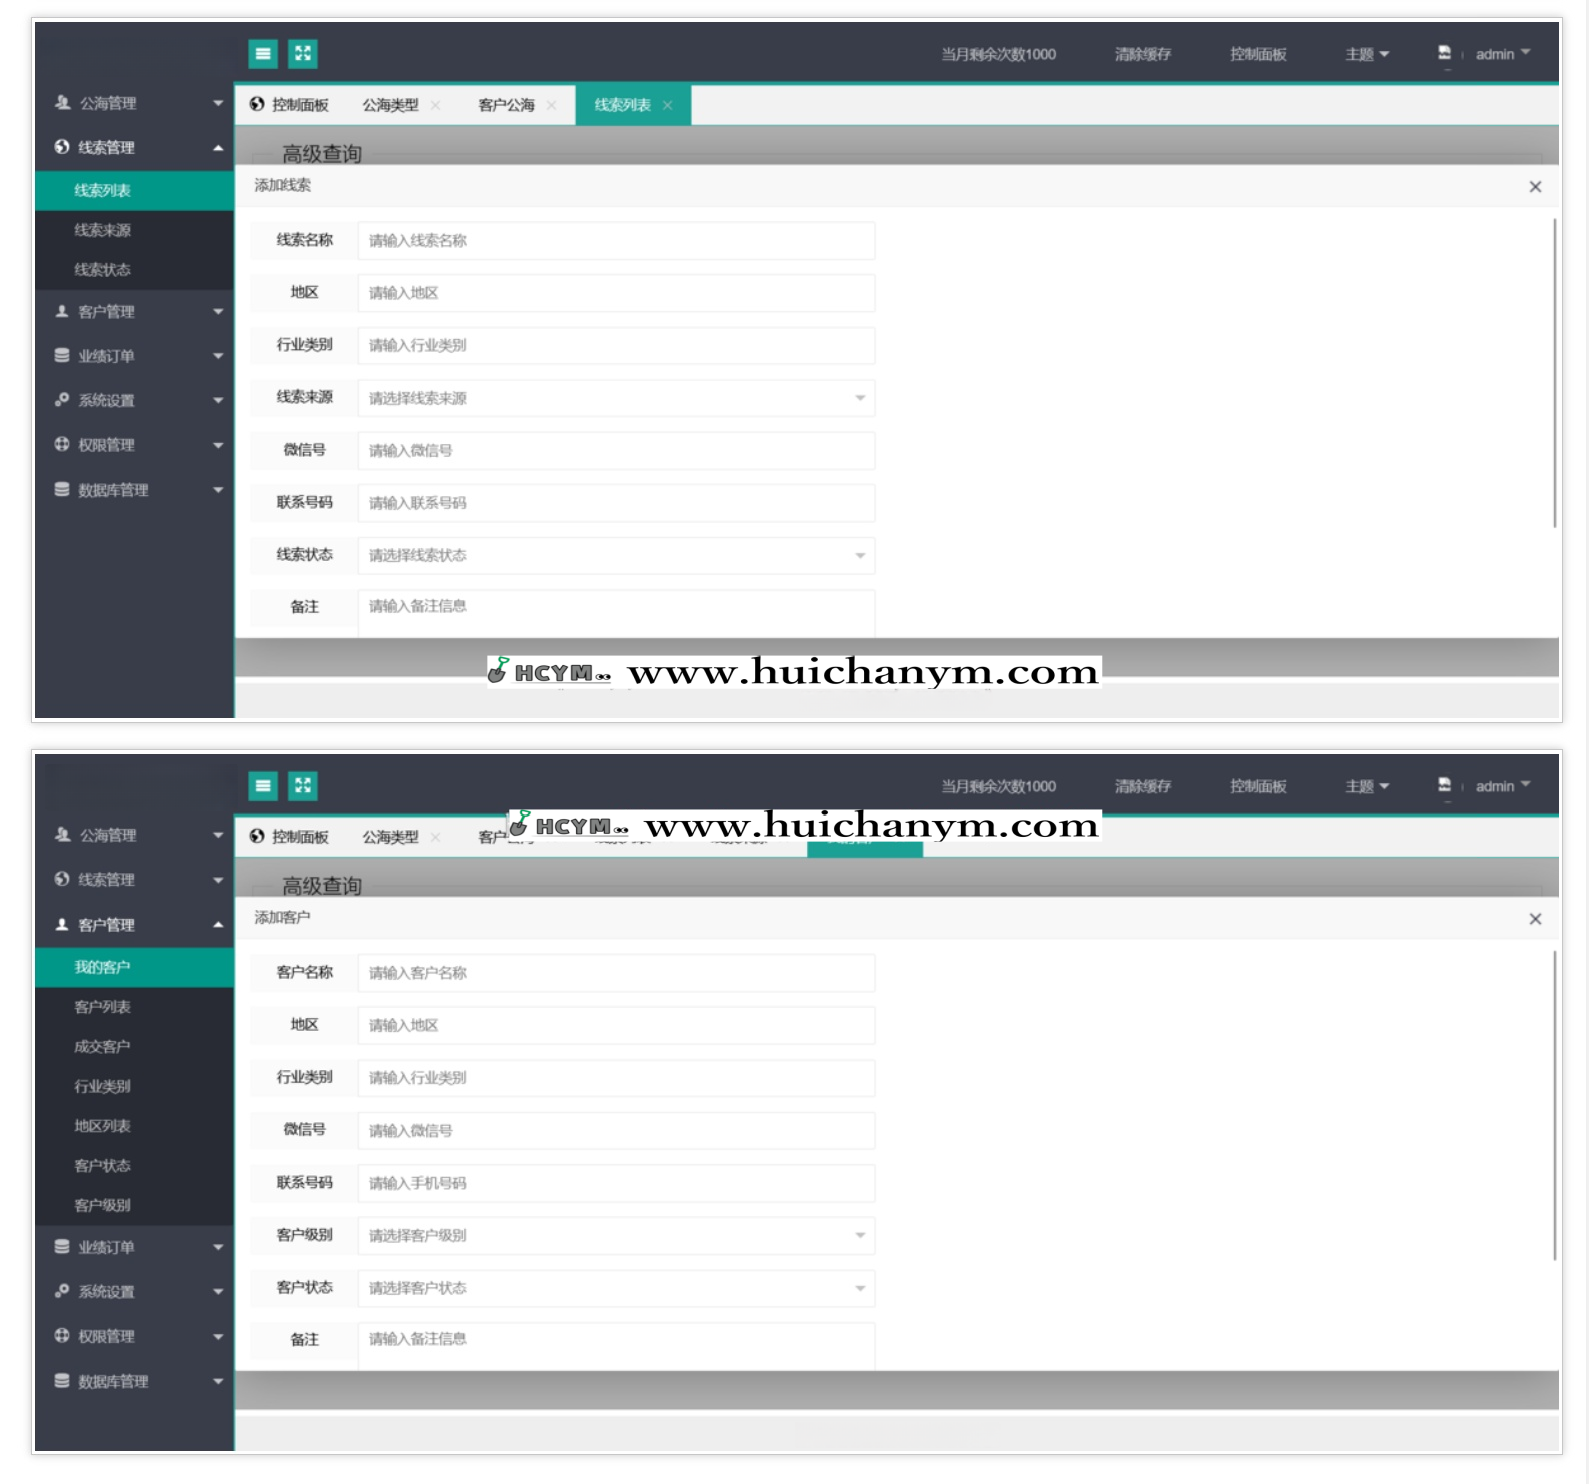
Task: Open the 请选择线索状态 dropdown
Action: point(615,555)
